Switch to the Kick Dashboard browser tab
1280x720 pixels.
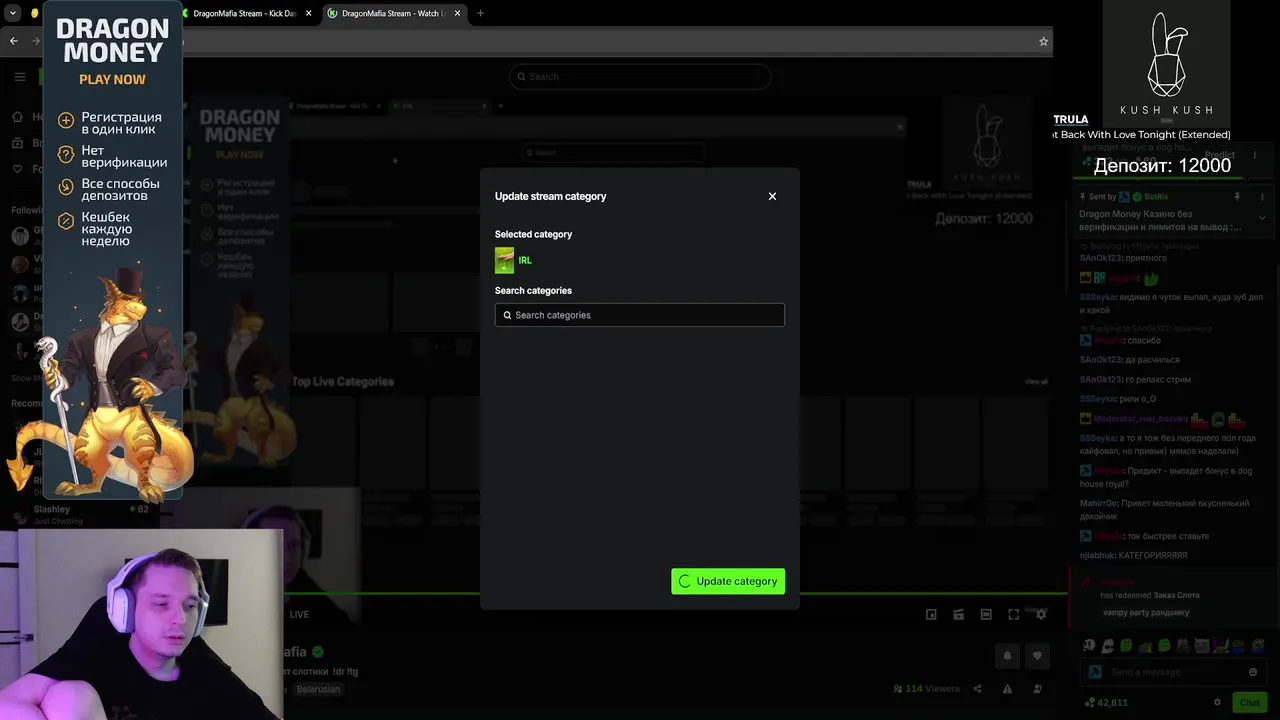[244, 13]
